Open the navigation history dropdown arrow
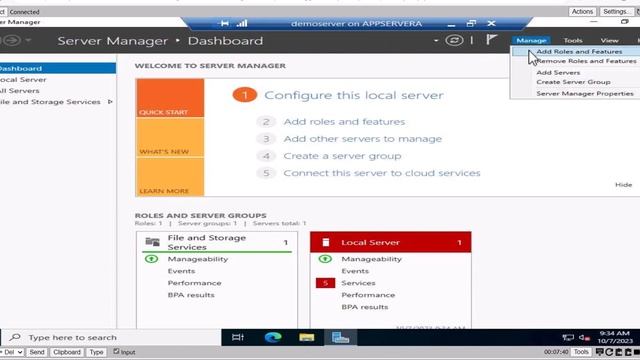Viewport: 640px width, 360px height. coord(28,40)
